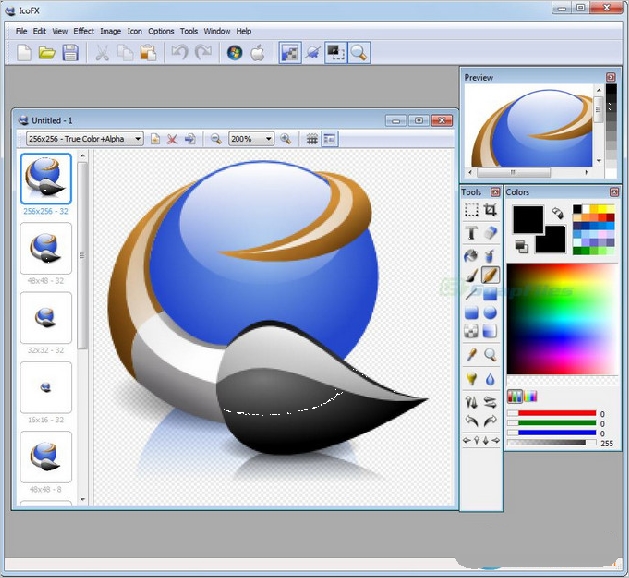Collapse the Colors panel
629x578 pixels.
coord(614,192)
